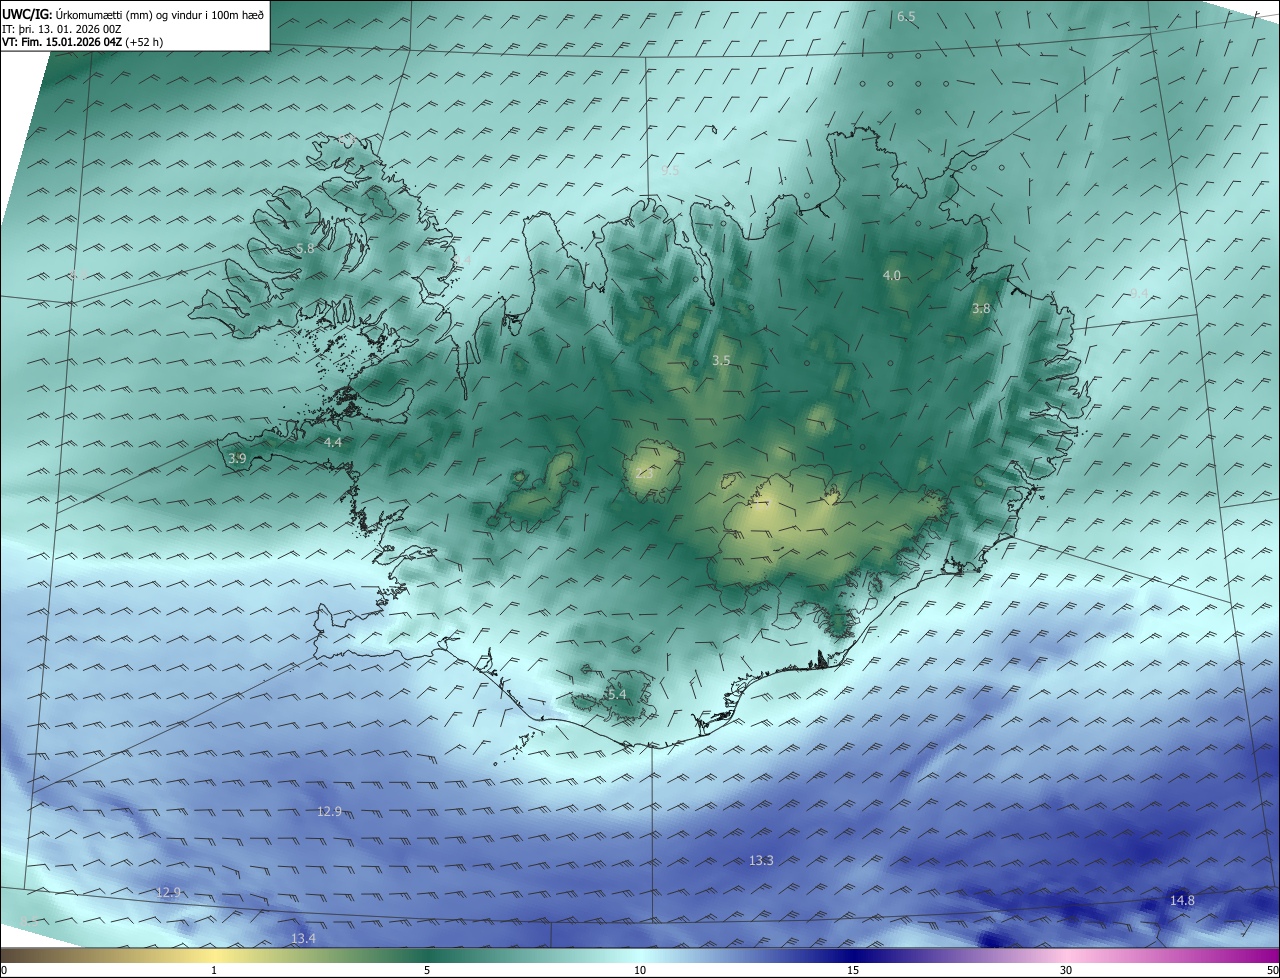
Task: Click the title "Úrkomumætti (mm) og vindur í 100m hæð"
Action: tap(160, 14)
